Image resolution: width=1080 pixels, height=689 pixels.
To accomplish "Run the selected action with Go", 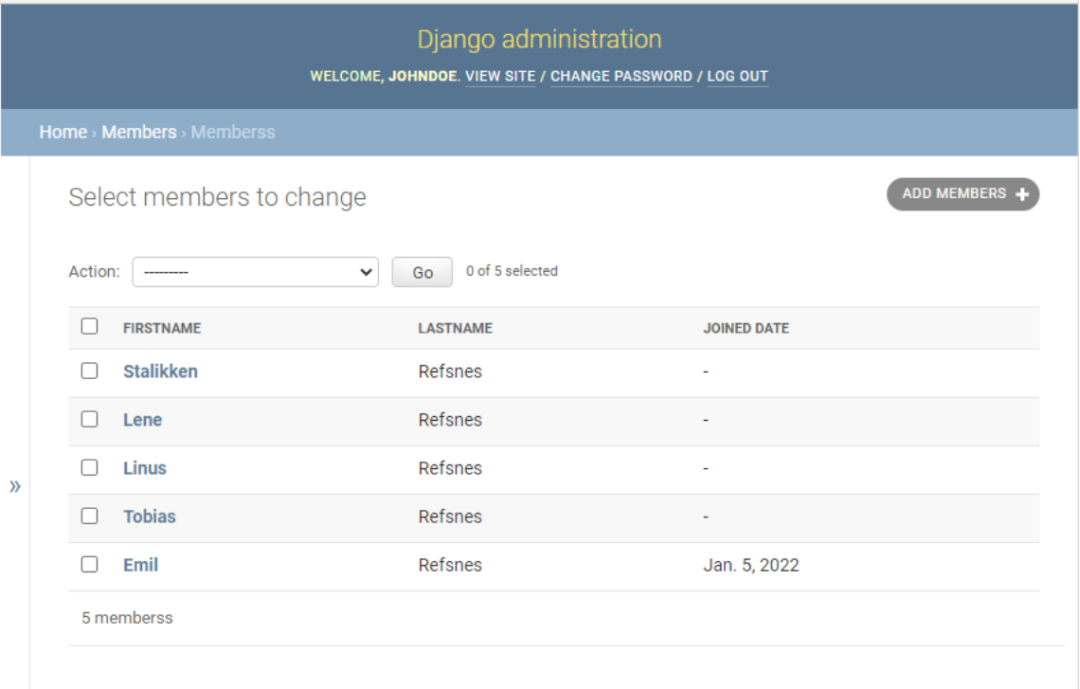I will pos(422,272).
